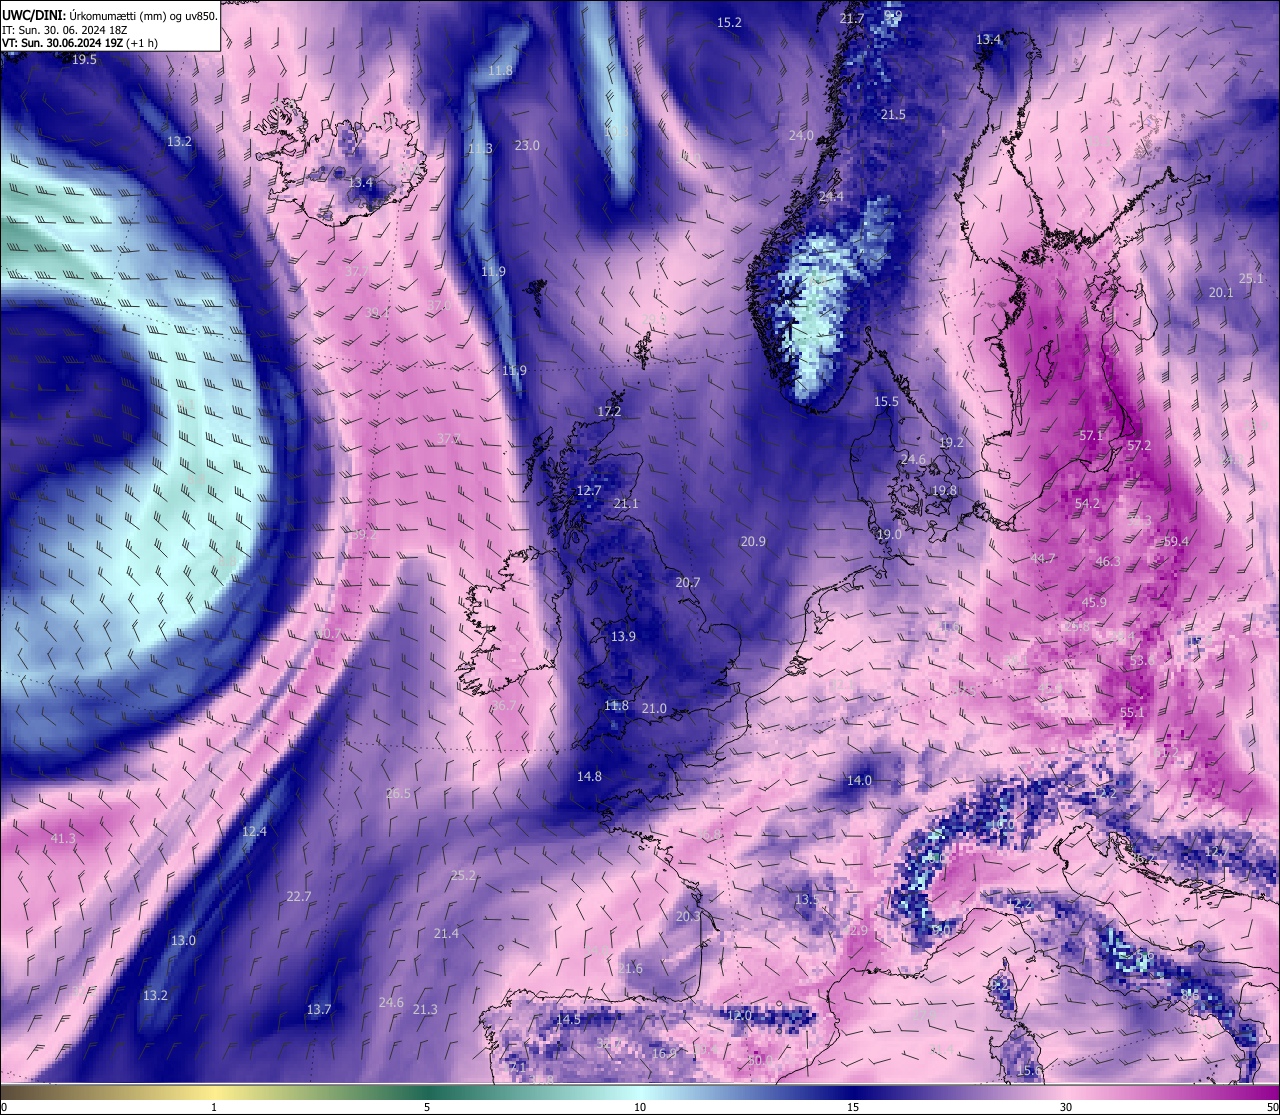
Task: Click the 30 tick on color scale
Action: pos(1067,1107)
